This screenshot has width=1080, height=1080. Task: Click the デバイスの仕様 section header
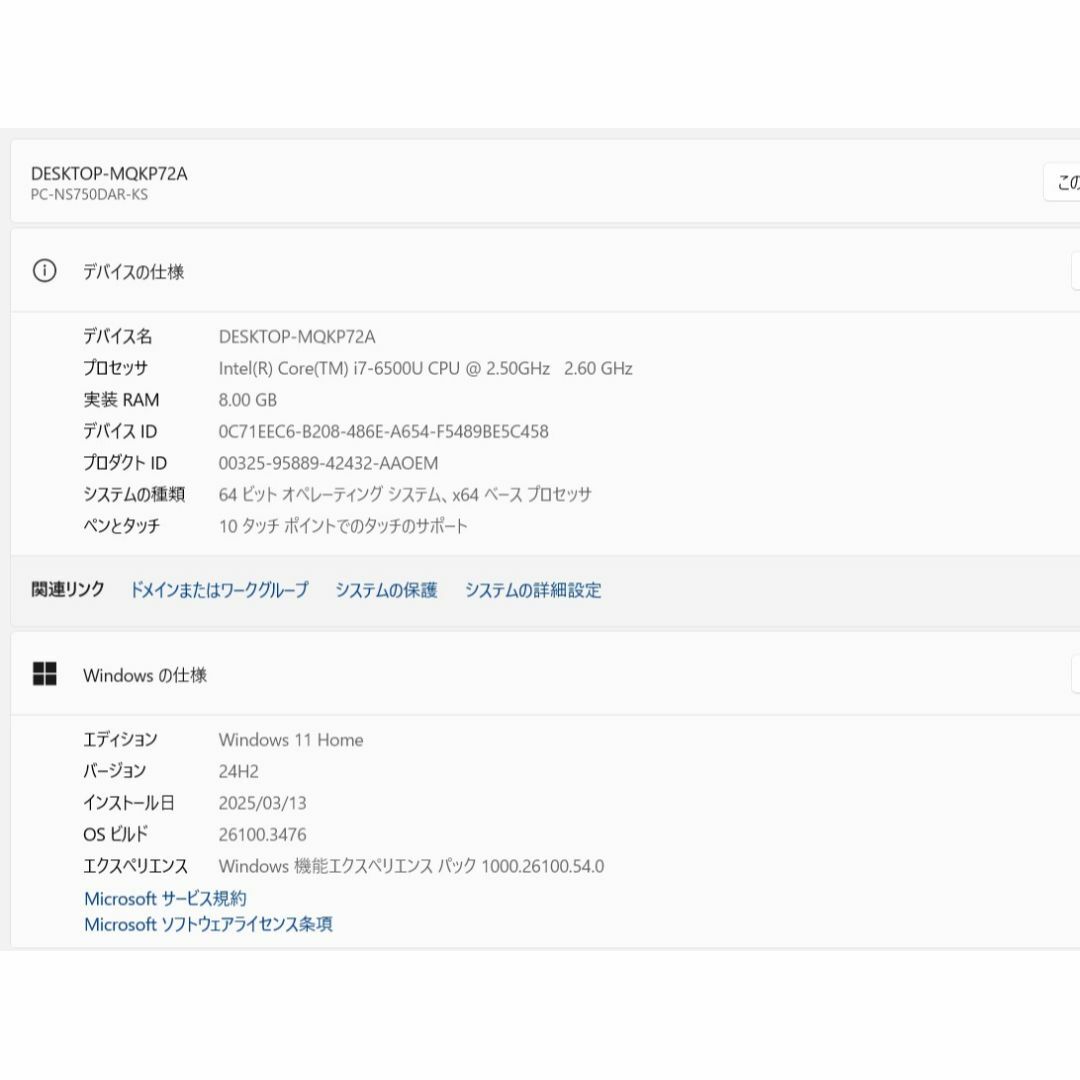[546, 271]
